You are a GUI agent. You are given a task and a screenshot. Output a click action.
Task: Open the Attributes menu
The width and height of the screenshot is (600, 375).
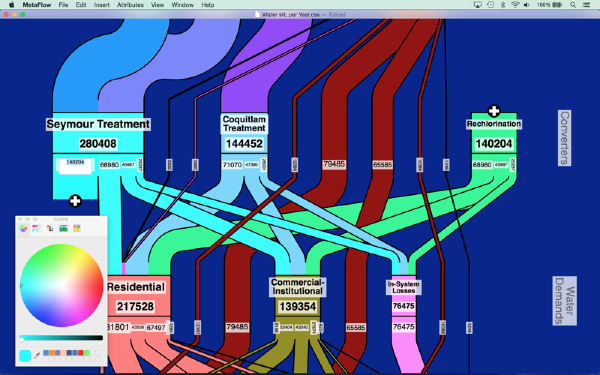point(130,5)
